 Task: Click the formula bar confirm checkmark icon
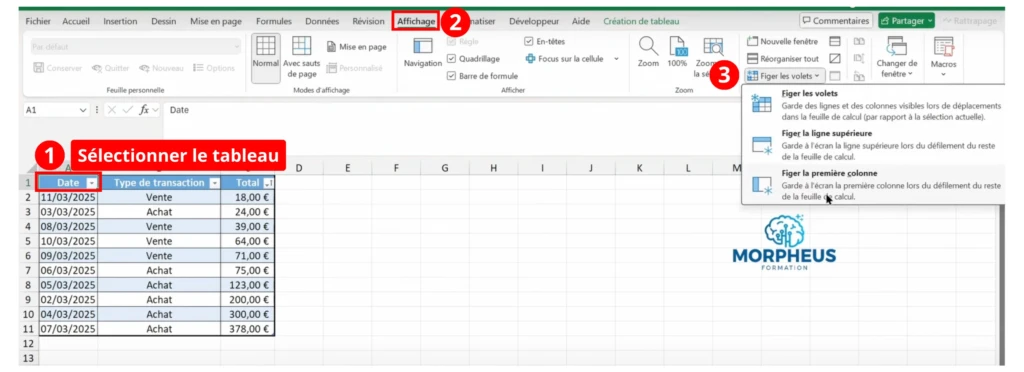coord(127,110)
